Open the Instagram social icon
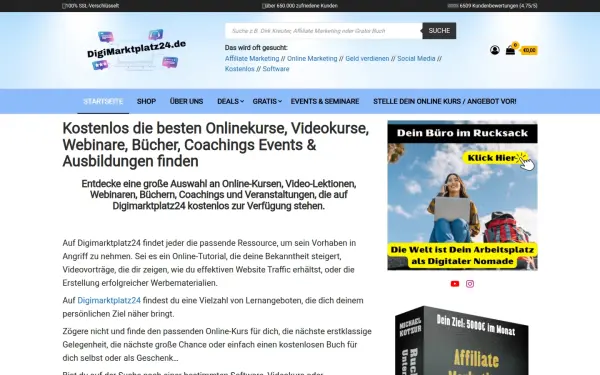This screenshot has width=600, height=375. click(470, 284)
